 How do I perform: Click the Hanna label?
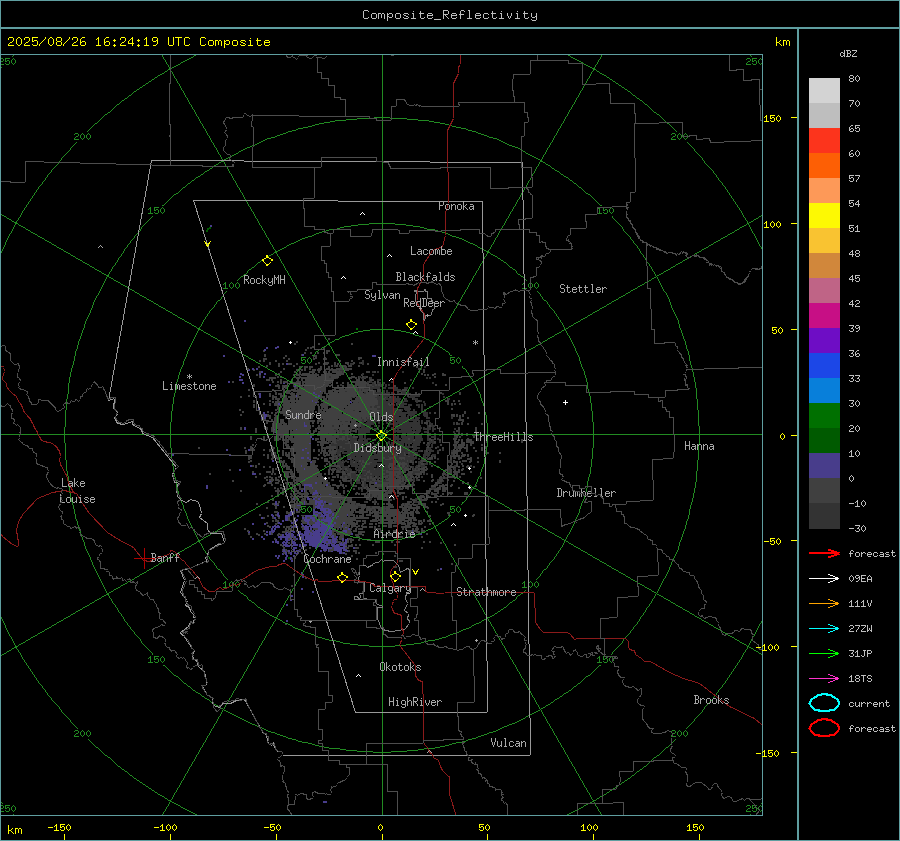coord(699,446)
